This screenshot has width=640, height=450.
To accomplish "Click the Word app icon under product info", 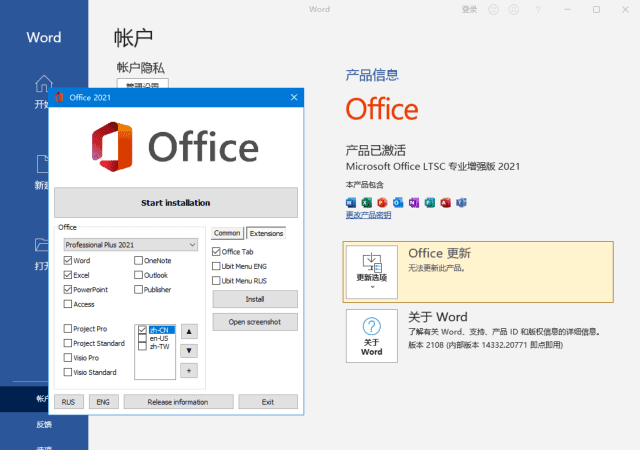I will click(351, 203).
